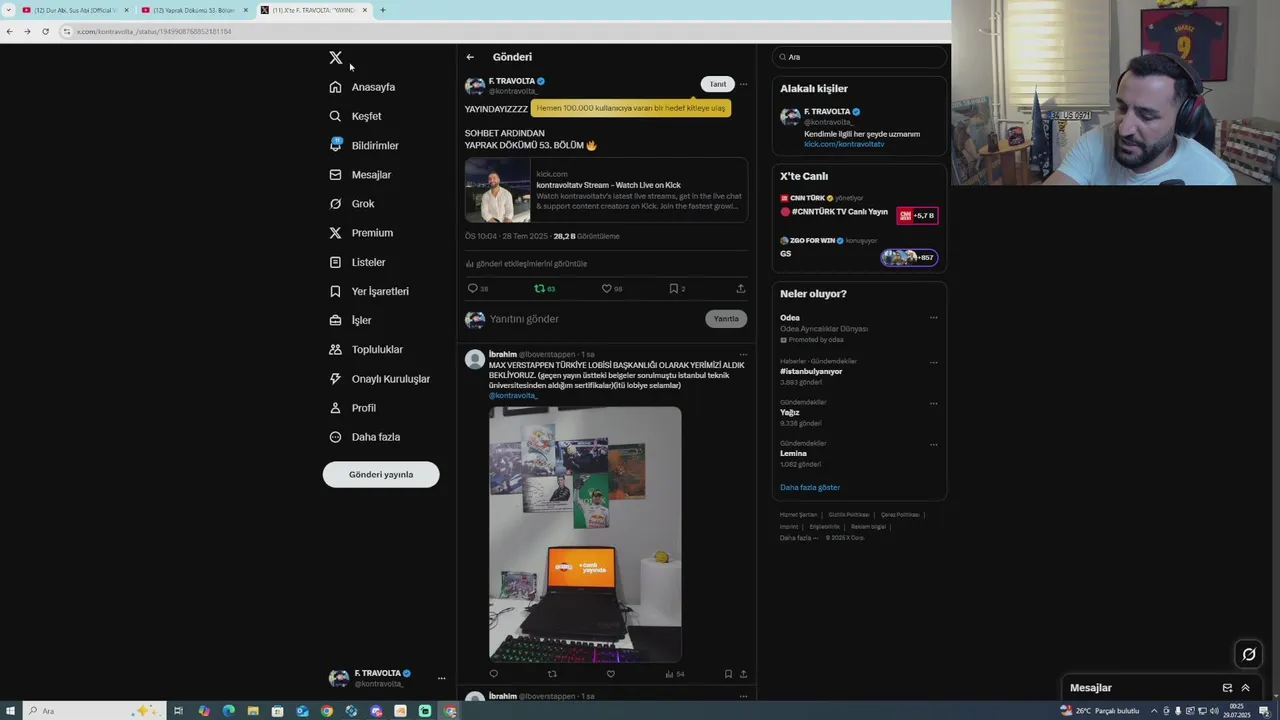Open more options on main post
Image resolution: width=1280 pixels, height=720 pixels.
point(743,84)
